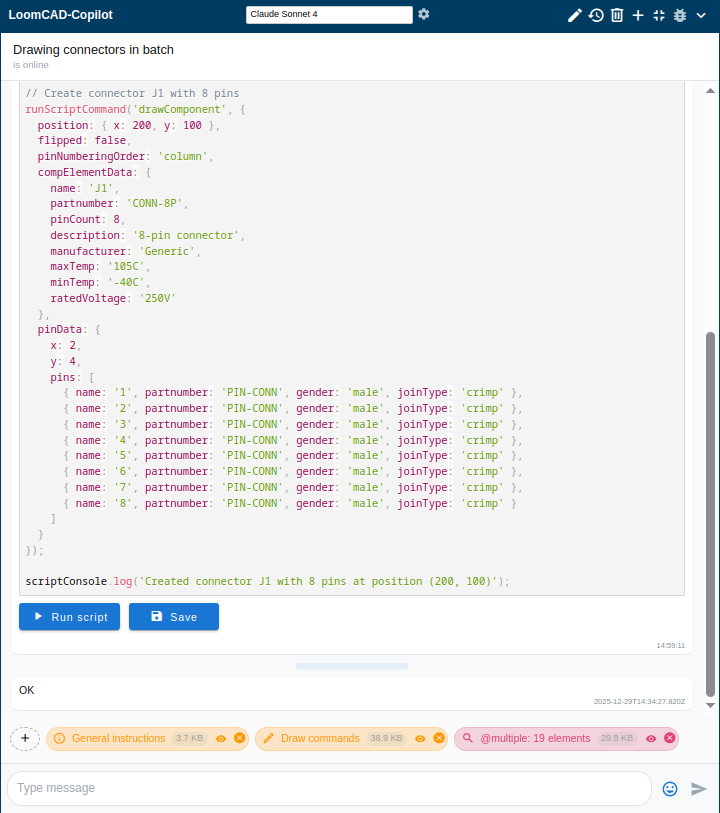Image resolution: width=720 pixels, height=813 pixels.
Task: Open model settings gear icon
Action: click(424, 14)
